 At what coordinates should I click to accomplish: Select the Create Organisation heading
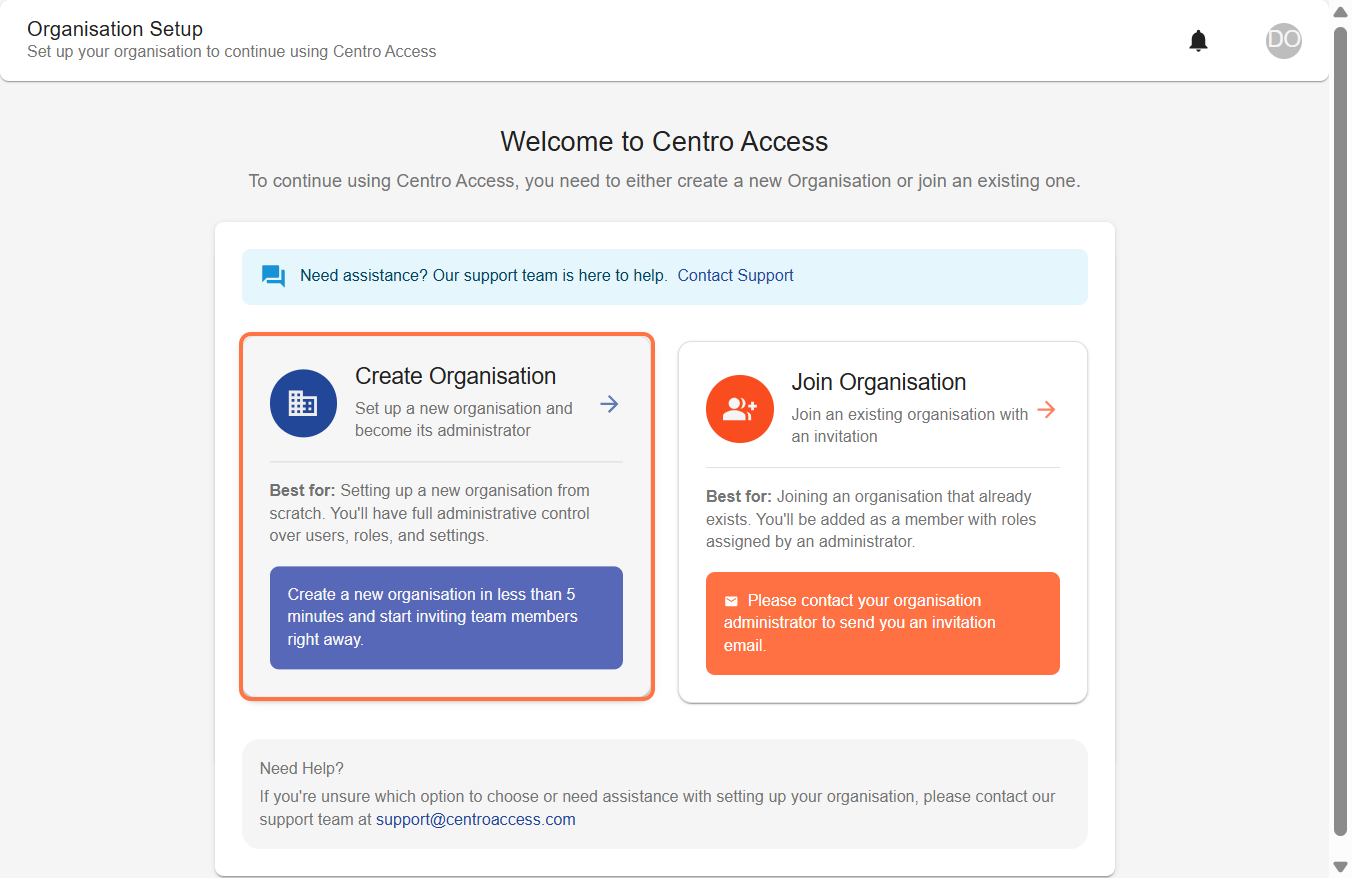click(x=456, y=376)
